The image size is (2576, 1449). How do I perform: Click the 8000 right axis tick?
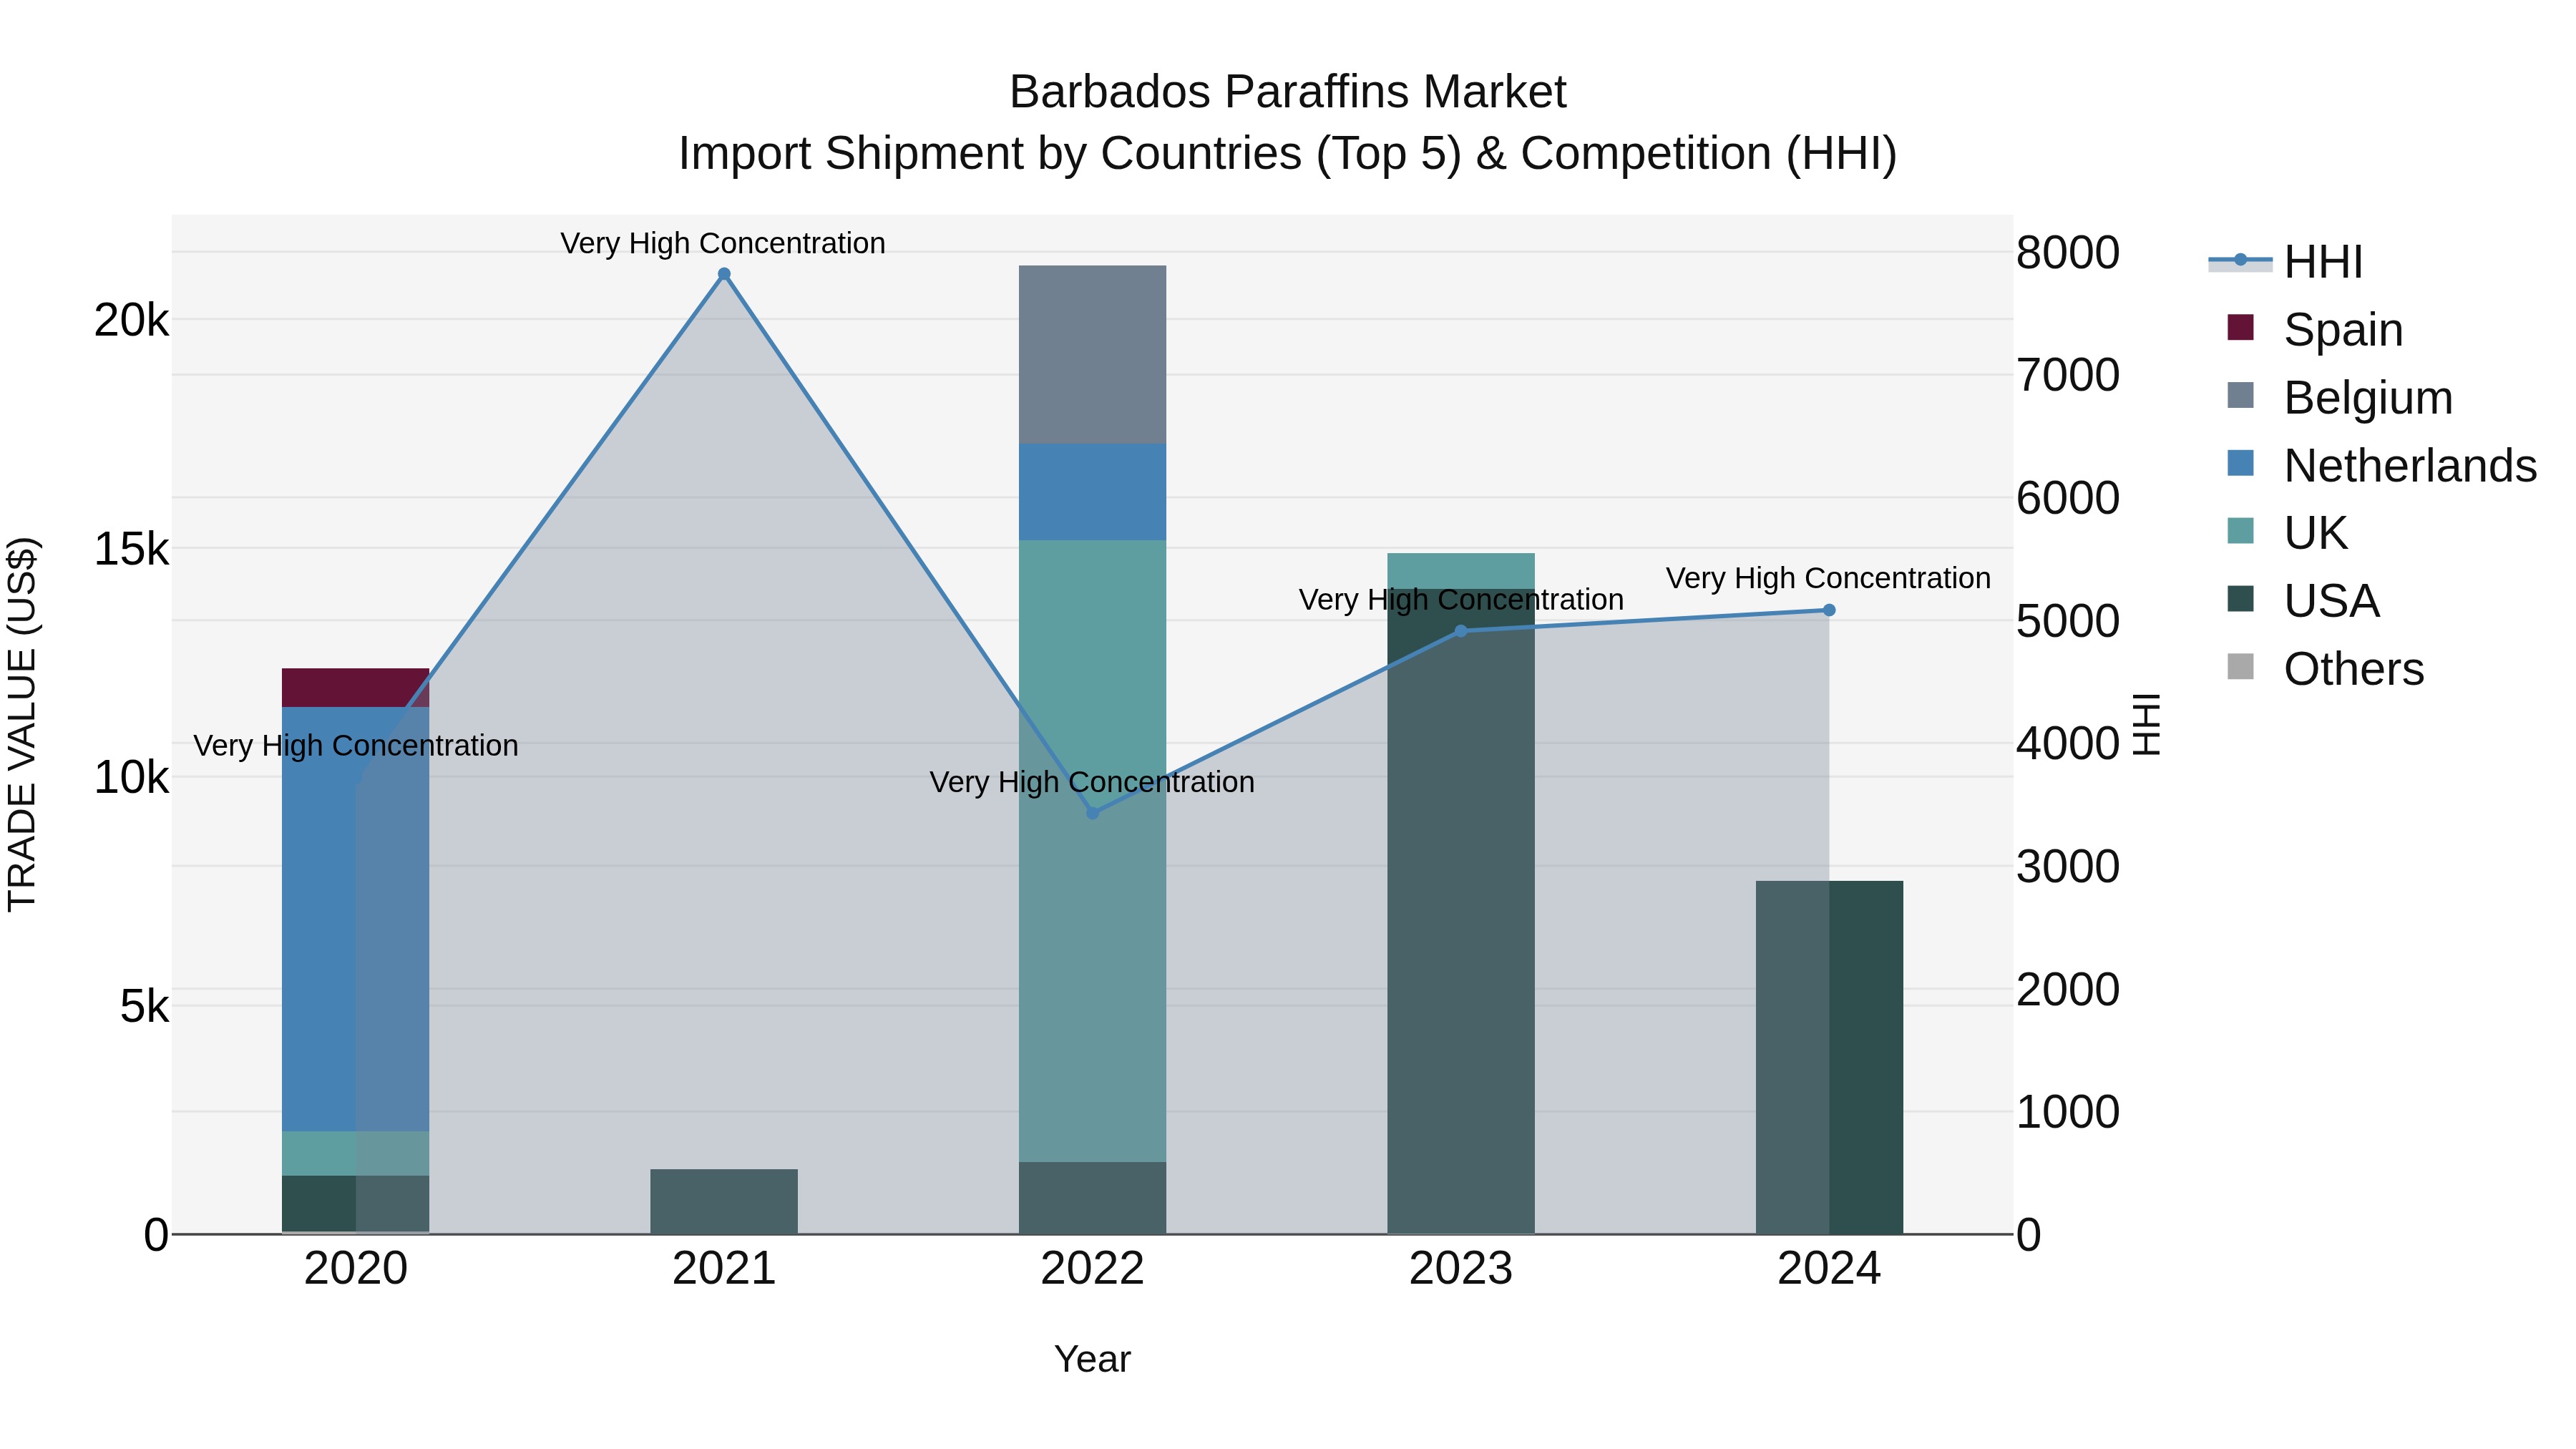(2068, 253)
